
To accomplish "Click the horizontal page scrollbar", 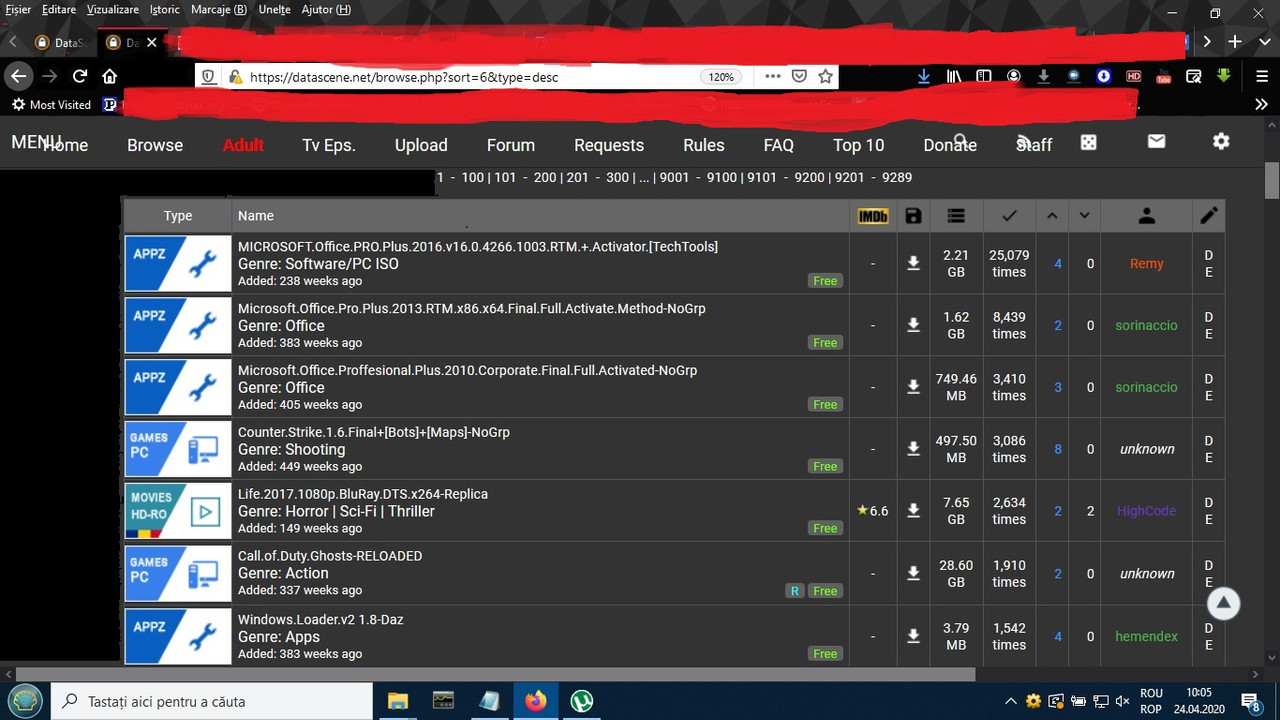I will coord(495,675).
